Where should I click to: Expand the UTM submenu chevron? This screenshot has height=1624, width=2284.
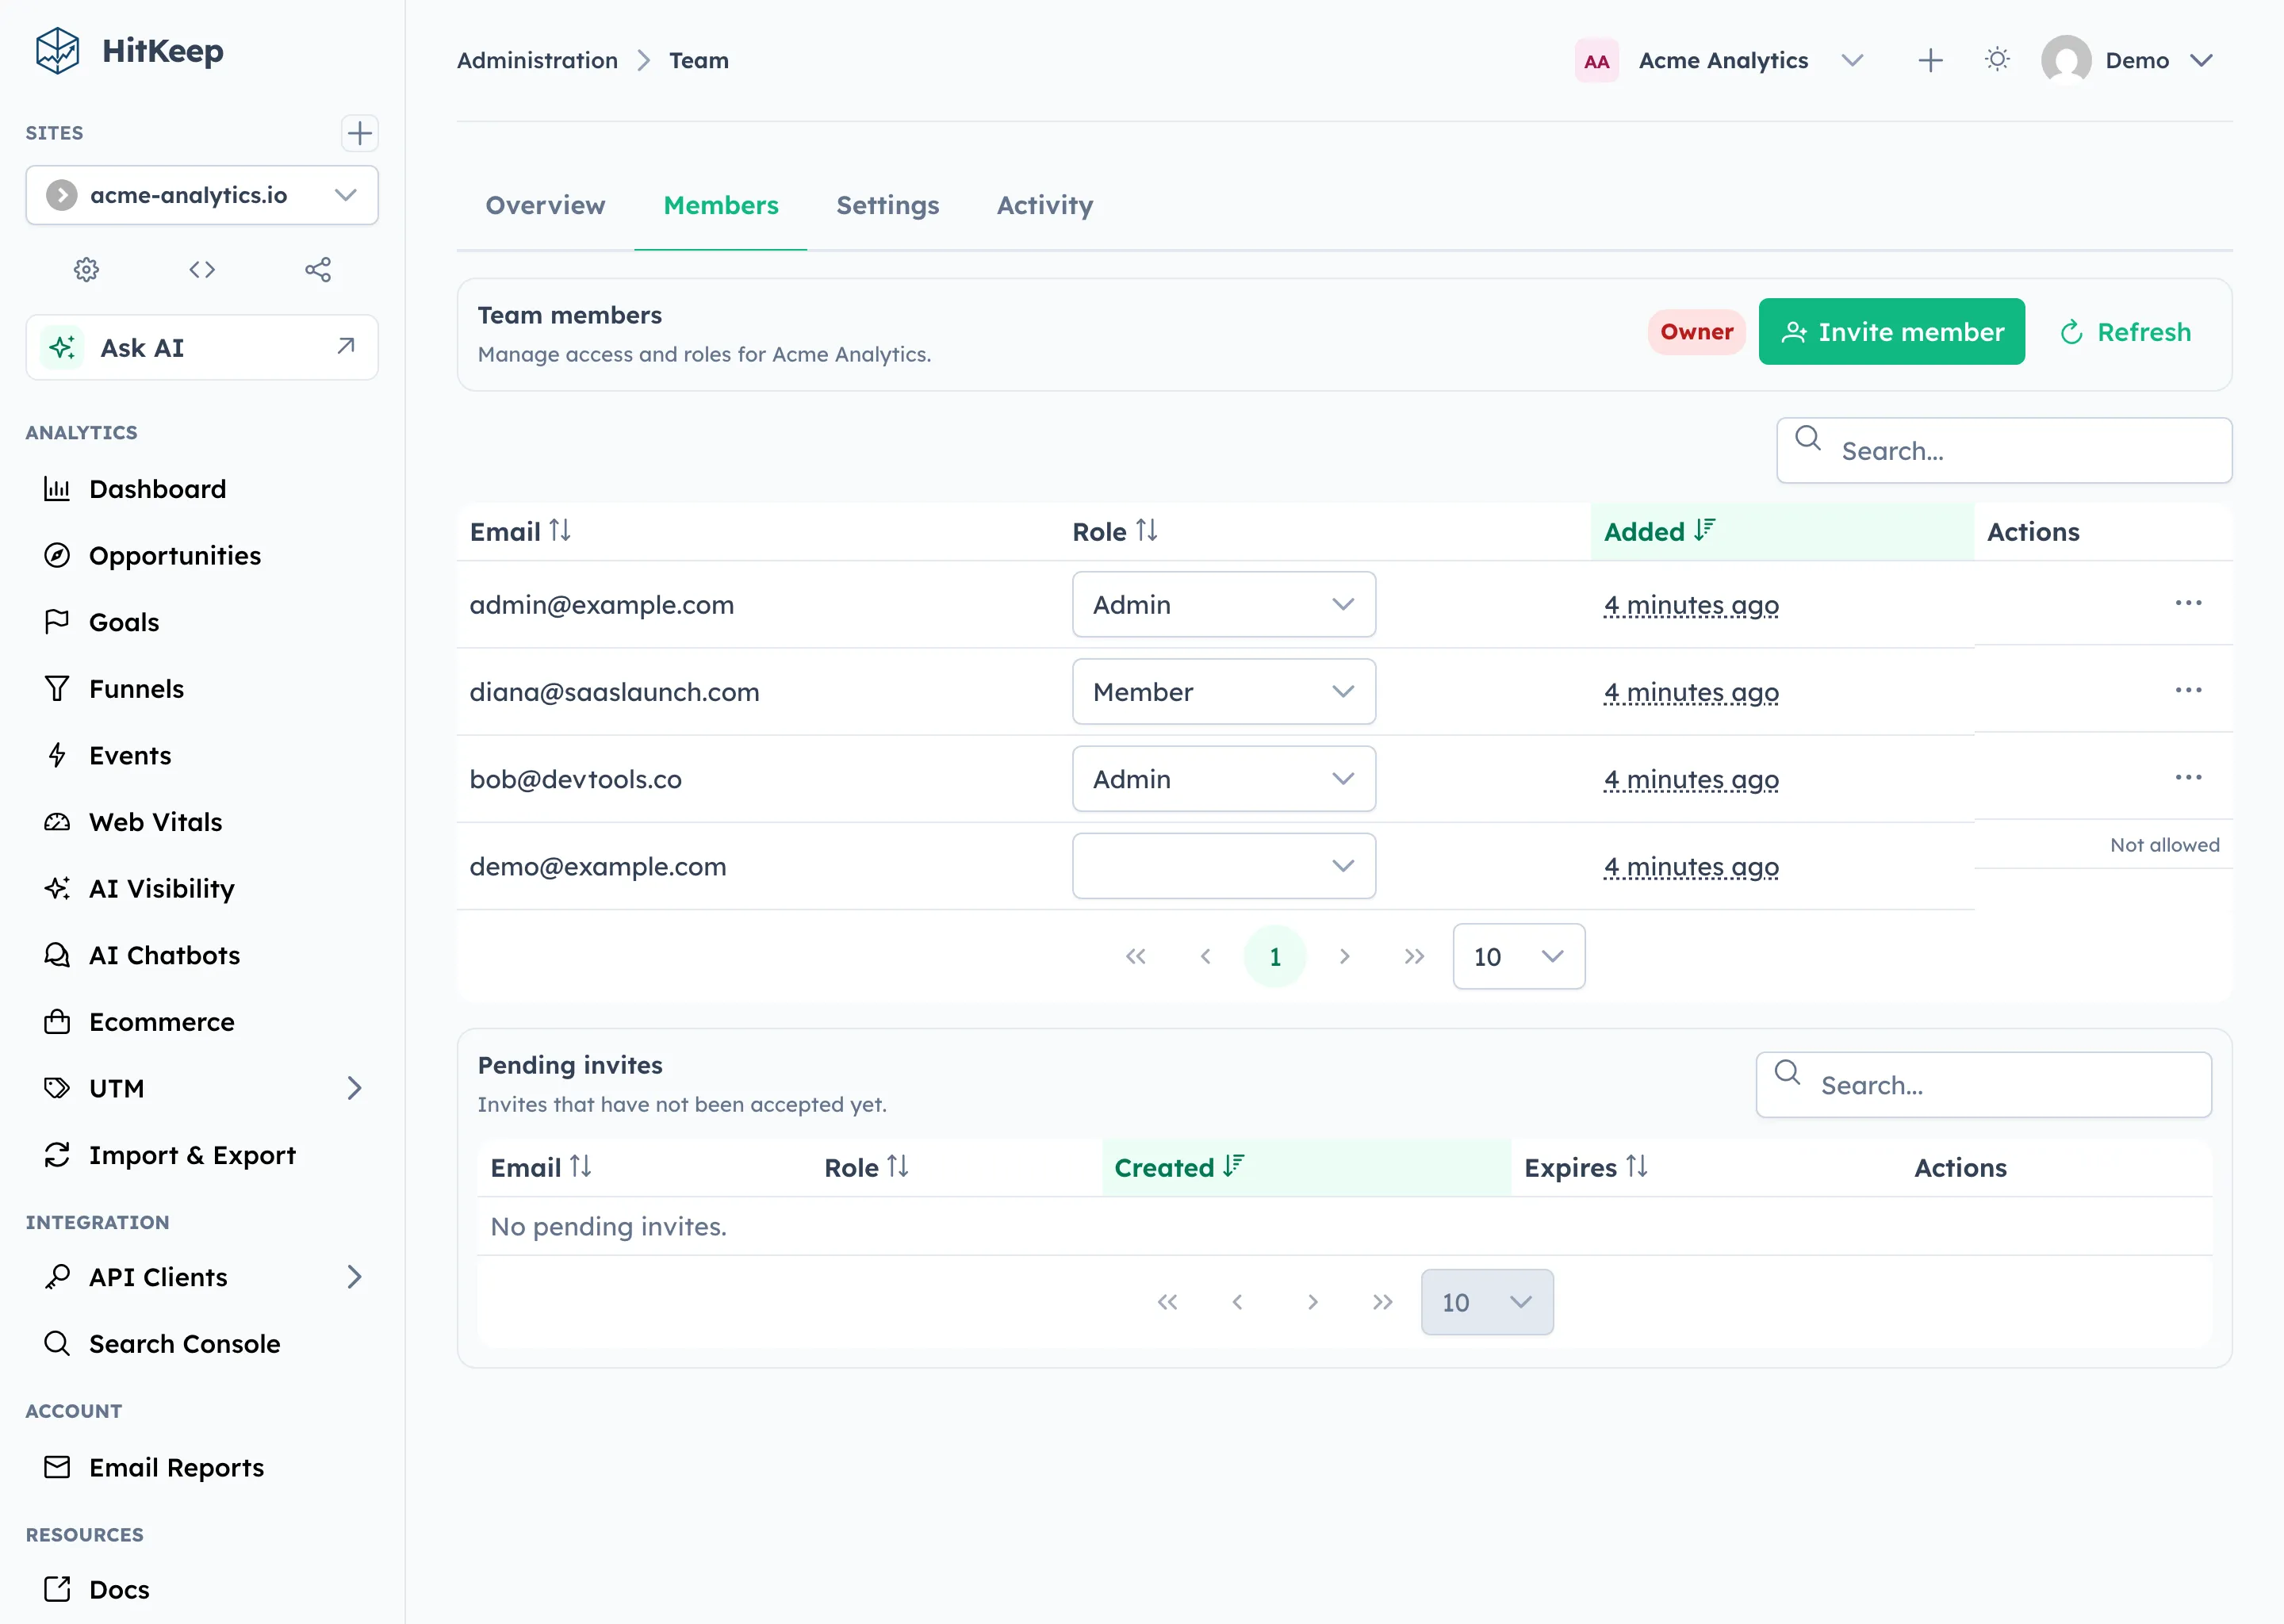tap(354, 1088)
